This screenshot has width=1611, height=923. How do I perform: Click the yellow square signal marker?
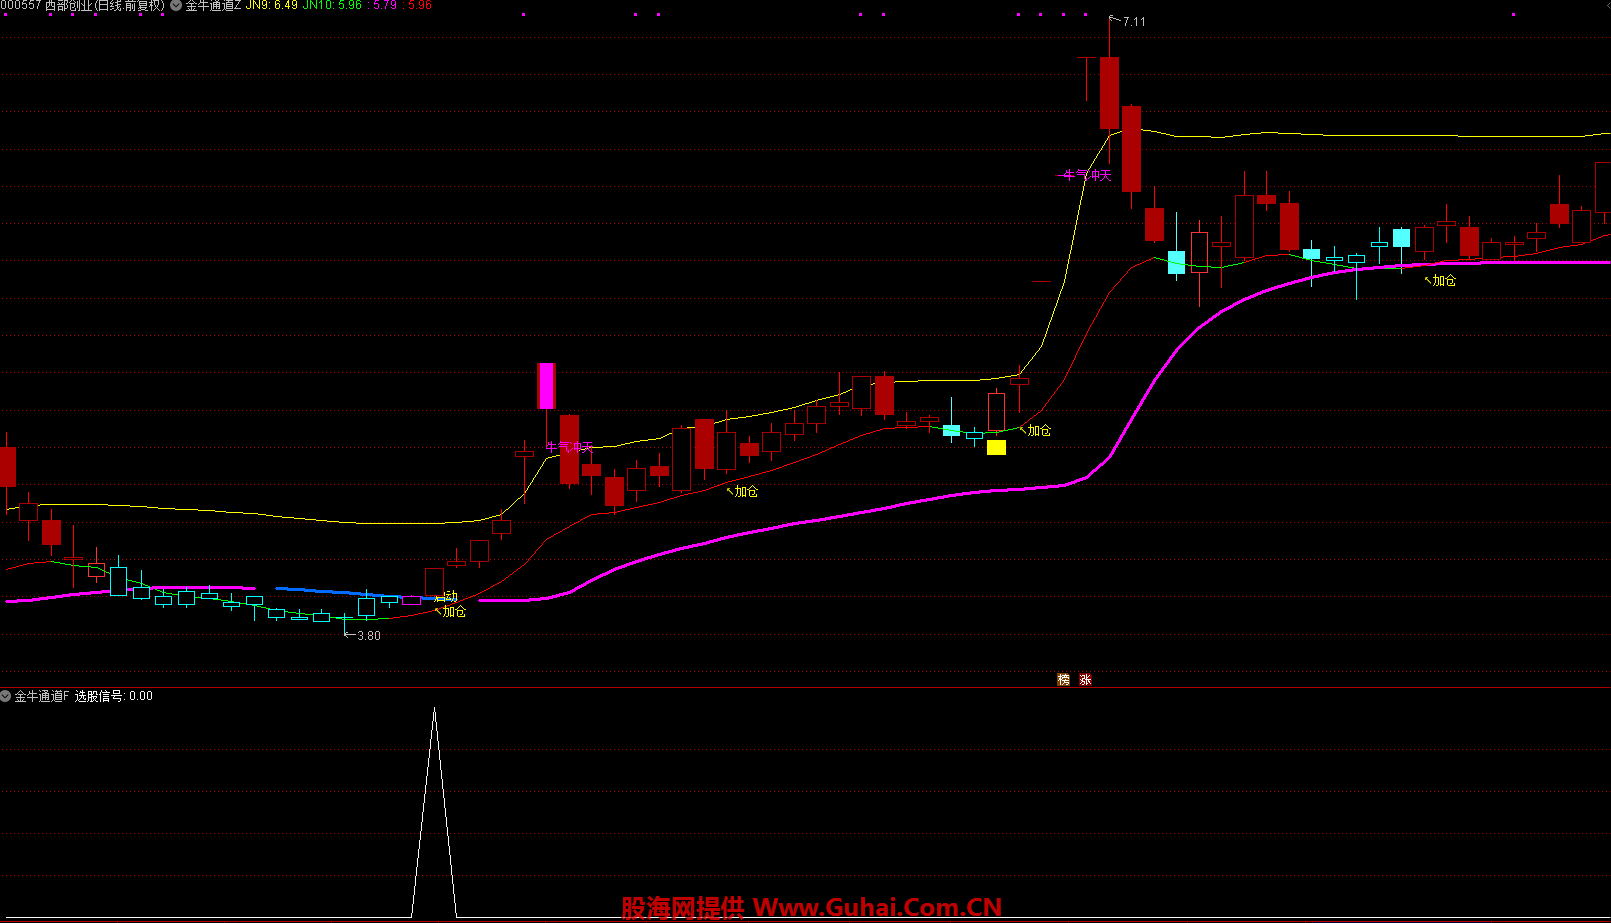click(x=996, y=447)
